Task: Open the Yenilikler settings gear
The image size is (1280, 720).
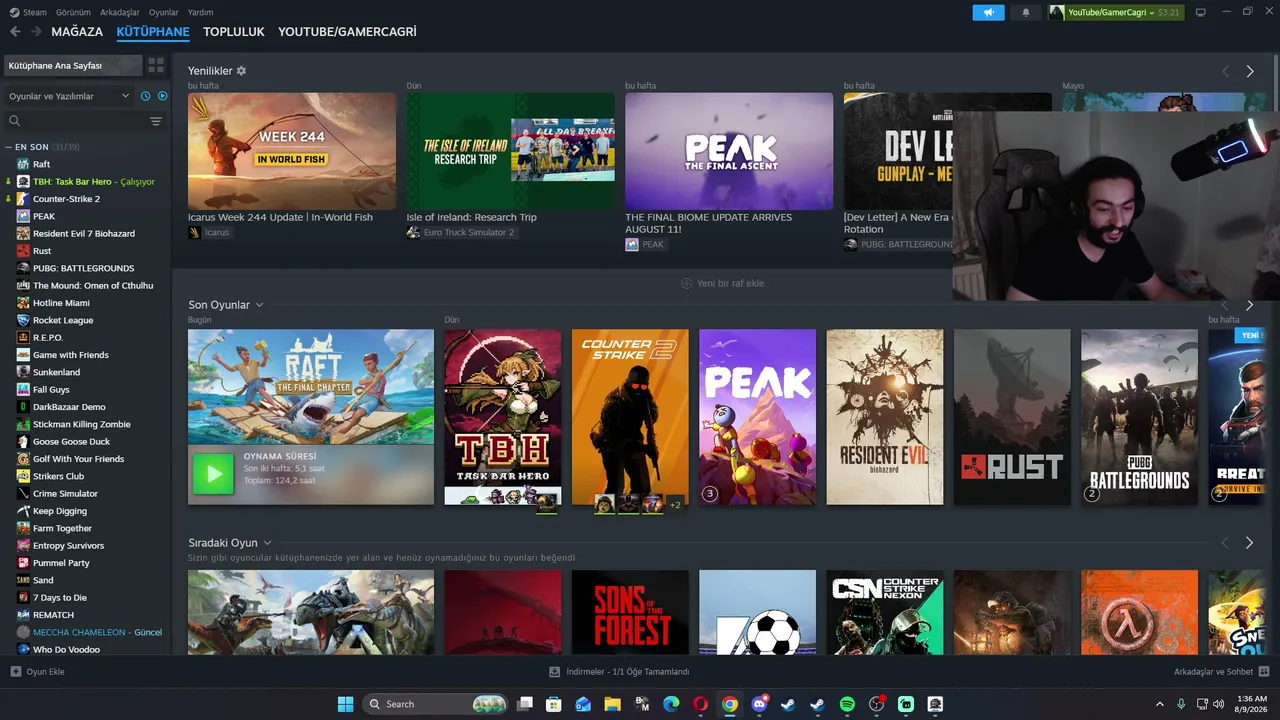Action: (241, 71)
